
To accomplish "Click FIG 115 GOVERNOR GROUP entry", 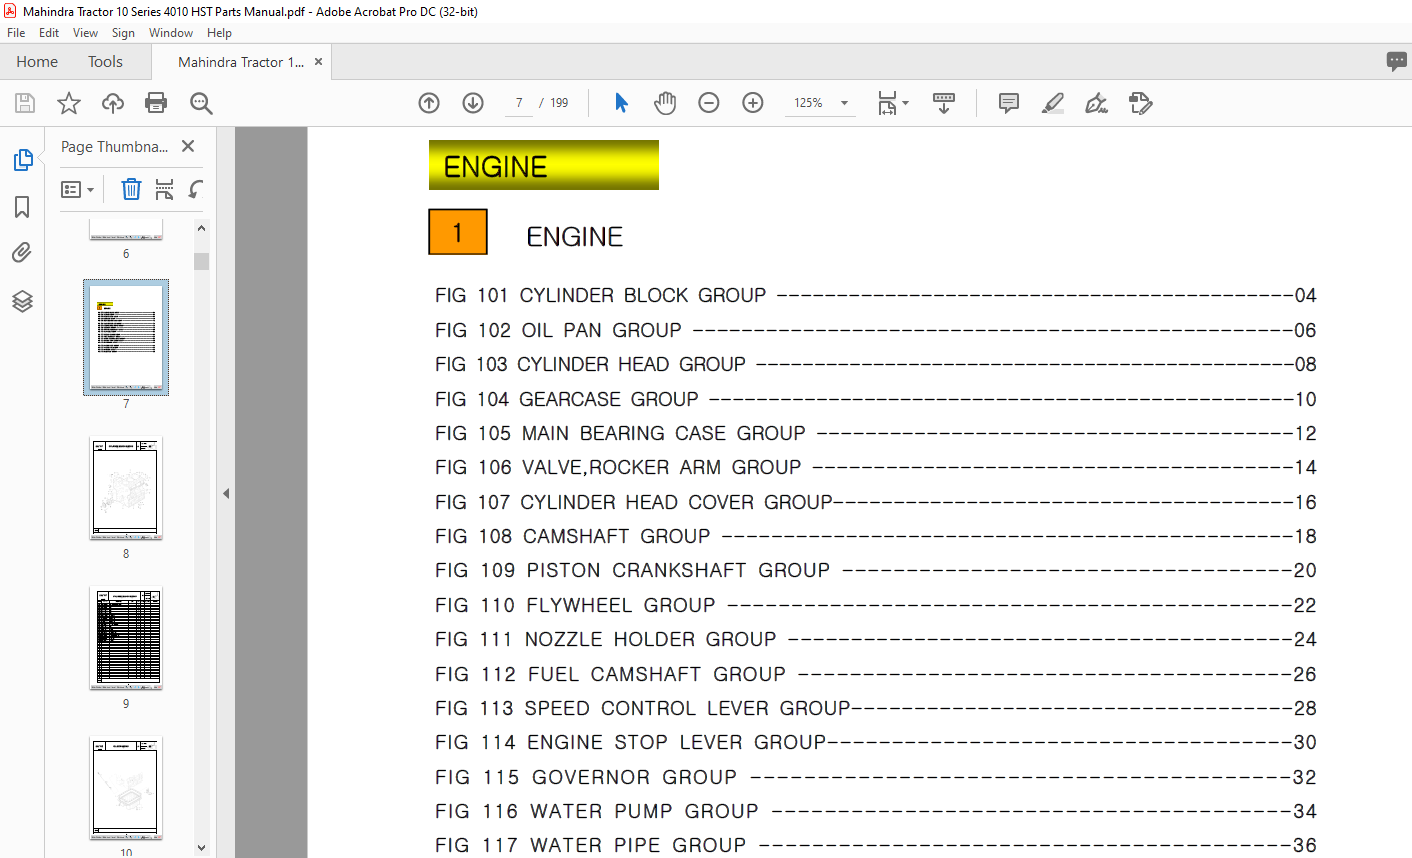I will [875, 777].
